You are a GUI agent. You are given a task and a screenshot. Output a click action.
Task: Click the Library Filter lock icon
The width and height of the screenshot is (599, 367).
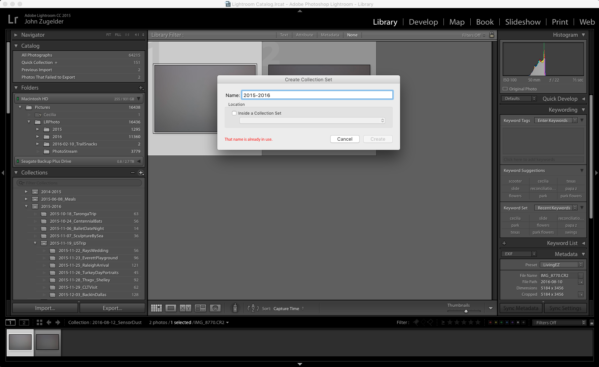click(492, 35)
